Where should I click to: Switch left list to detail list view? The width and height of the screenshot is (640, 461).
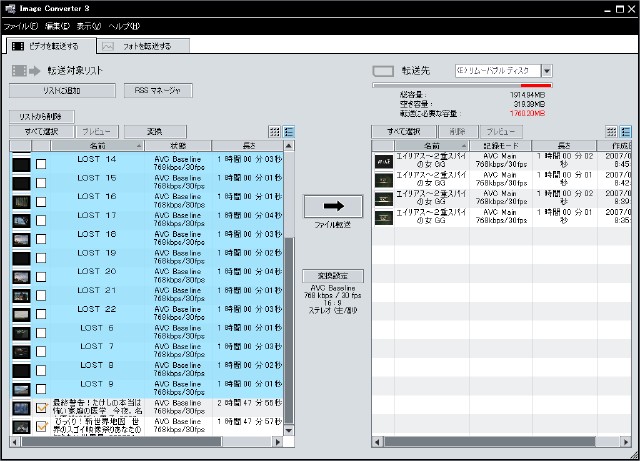(289, 132)
